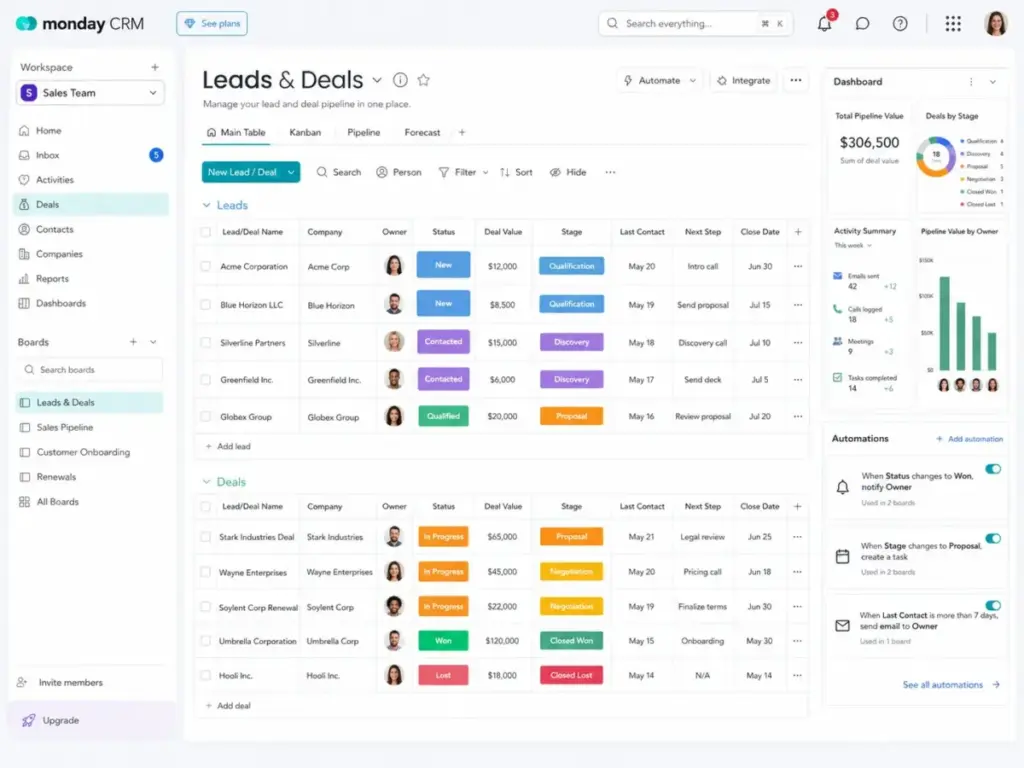Image resolution: width=1024 pixels, height=768 pixels.
Task: Collapse the Dashboard panel chevron
Action: (x=992, y=82)
